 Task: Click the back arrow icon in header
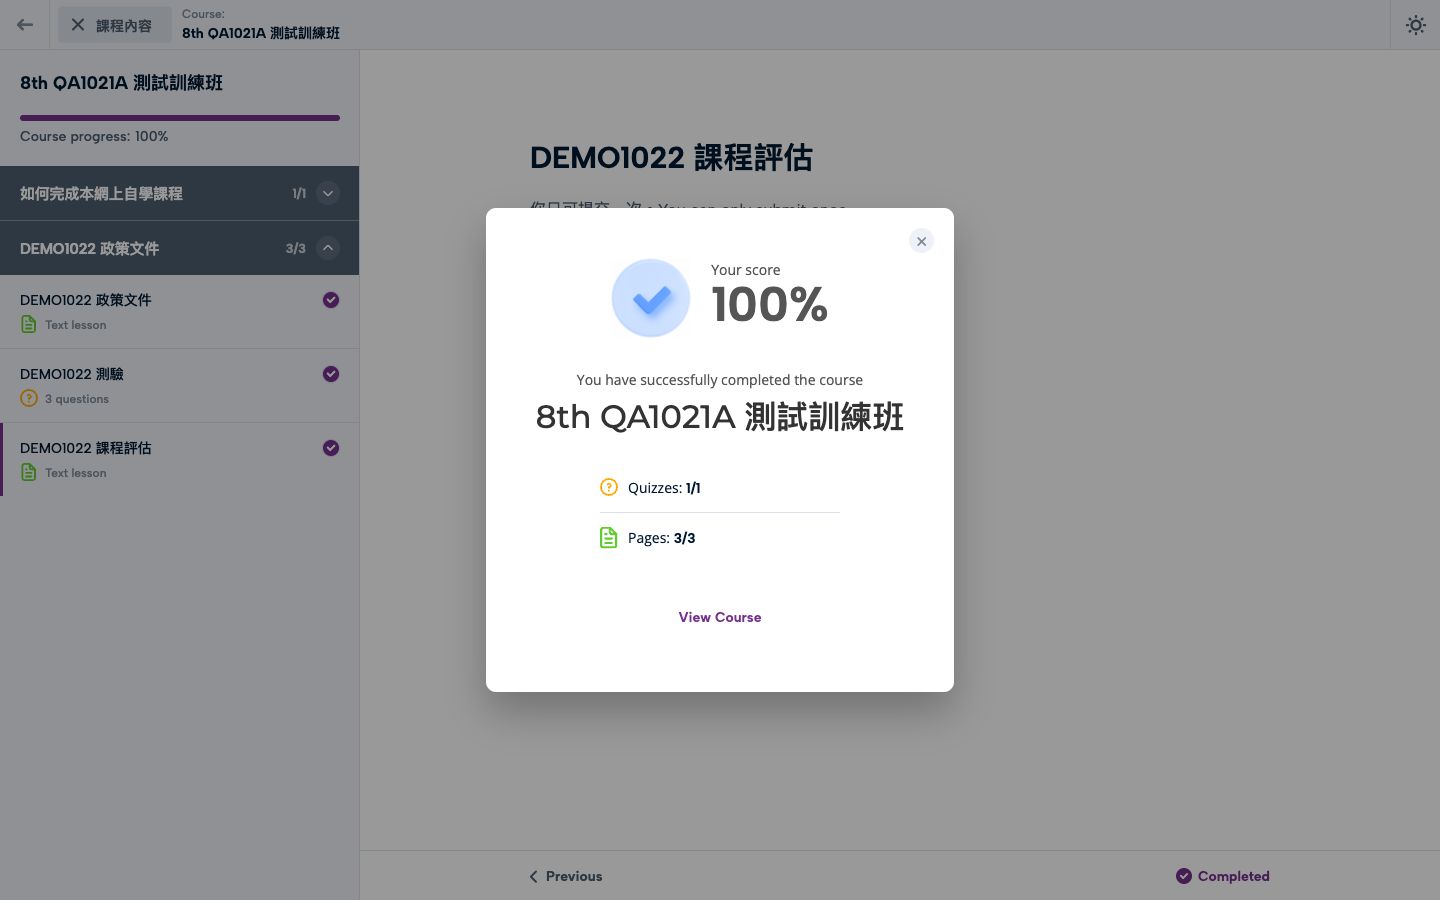click(25, 25)
